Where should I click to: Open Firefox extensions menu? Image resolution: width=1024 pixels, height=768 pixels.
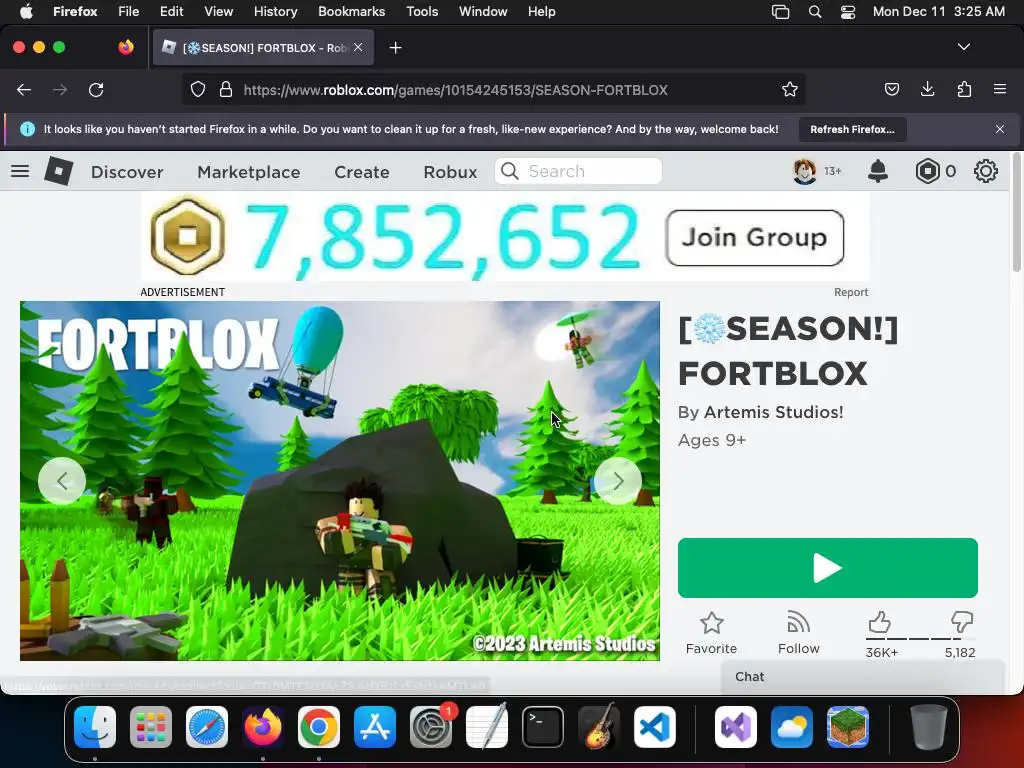click(964, 89)
